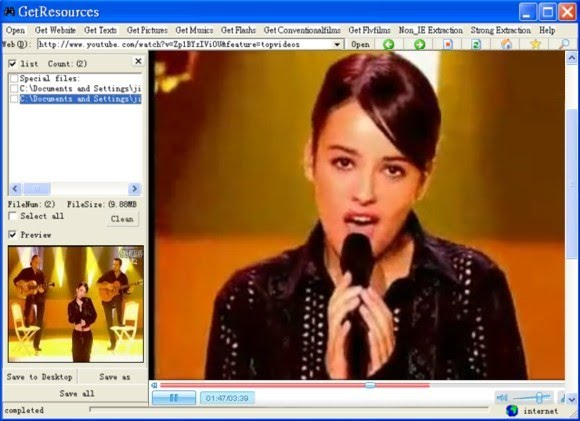580x421 pixels.
Task: Expand the Web URL address dropdown
Action: pyautogui.click(x=337, y=44)
